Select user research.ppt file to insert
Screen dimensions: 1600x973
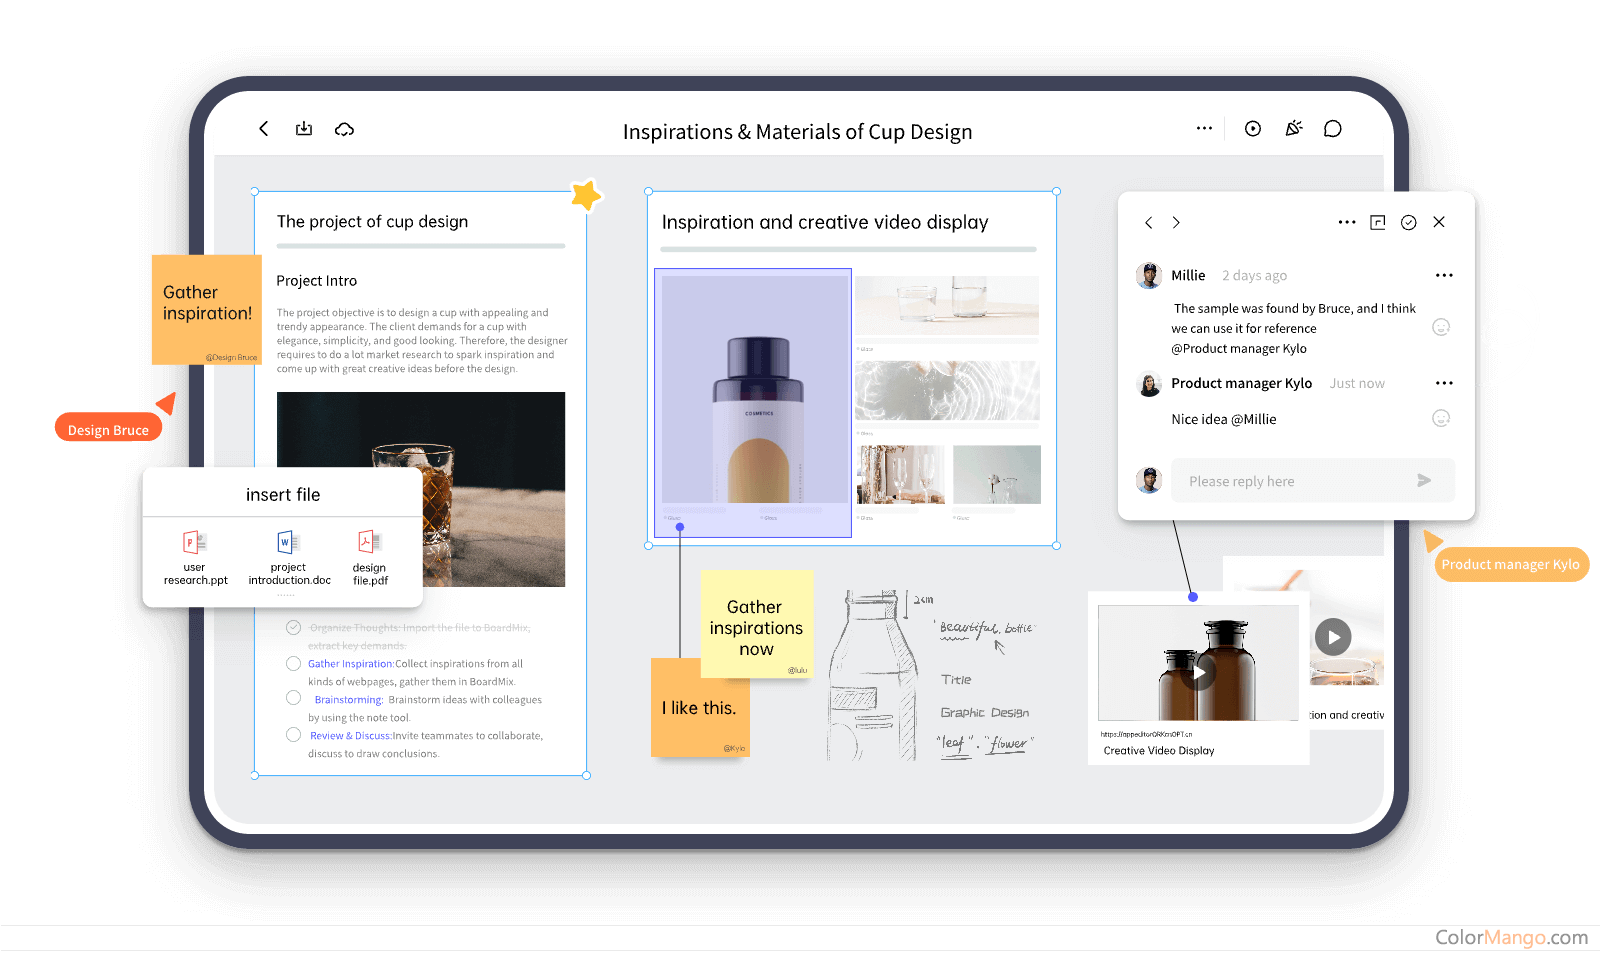click(x=195, y=557)
